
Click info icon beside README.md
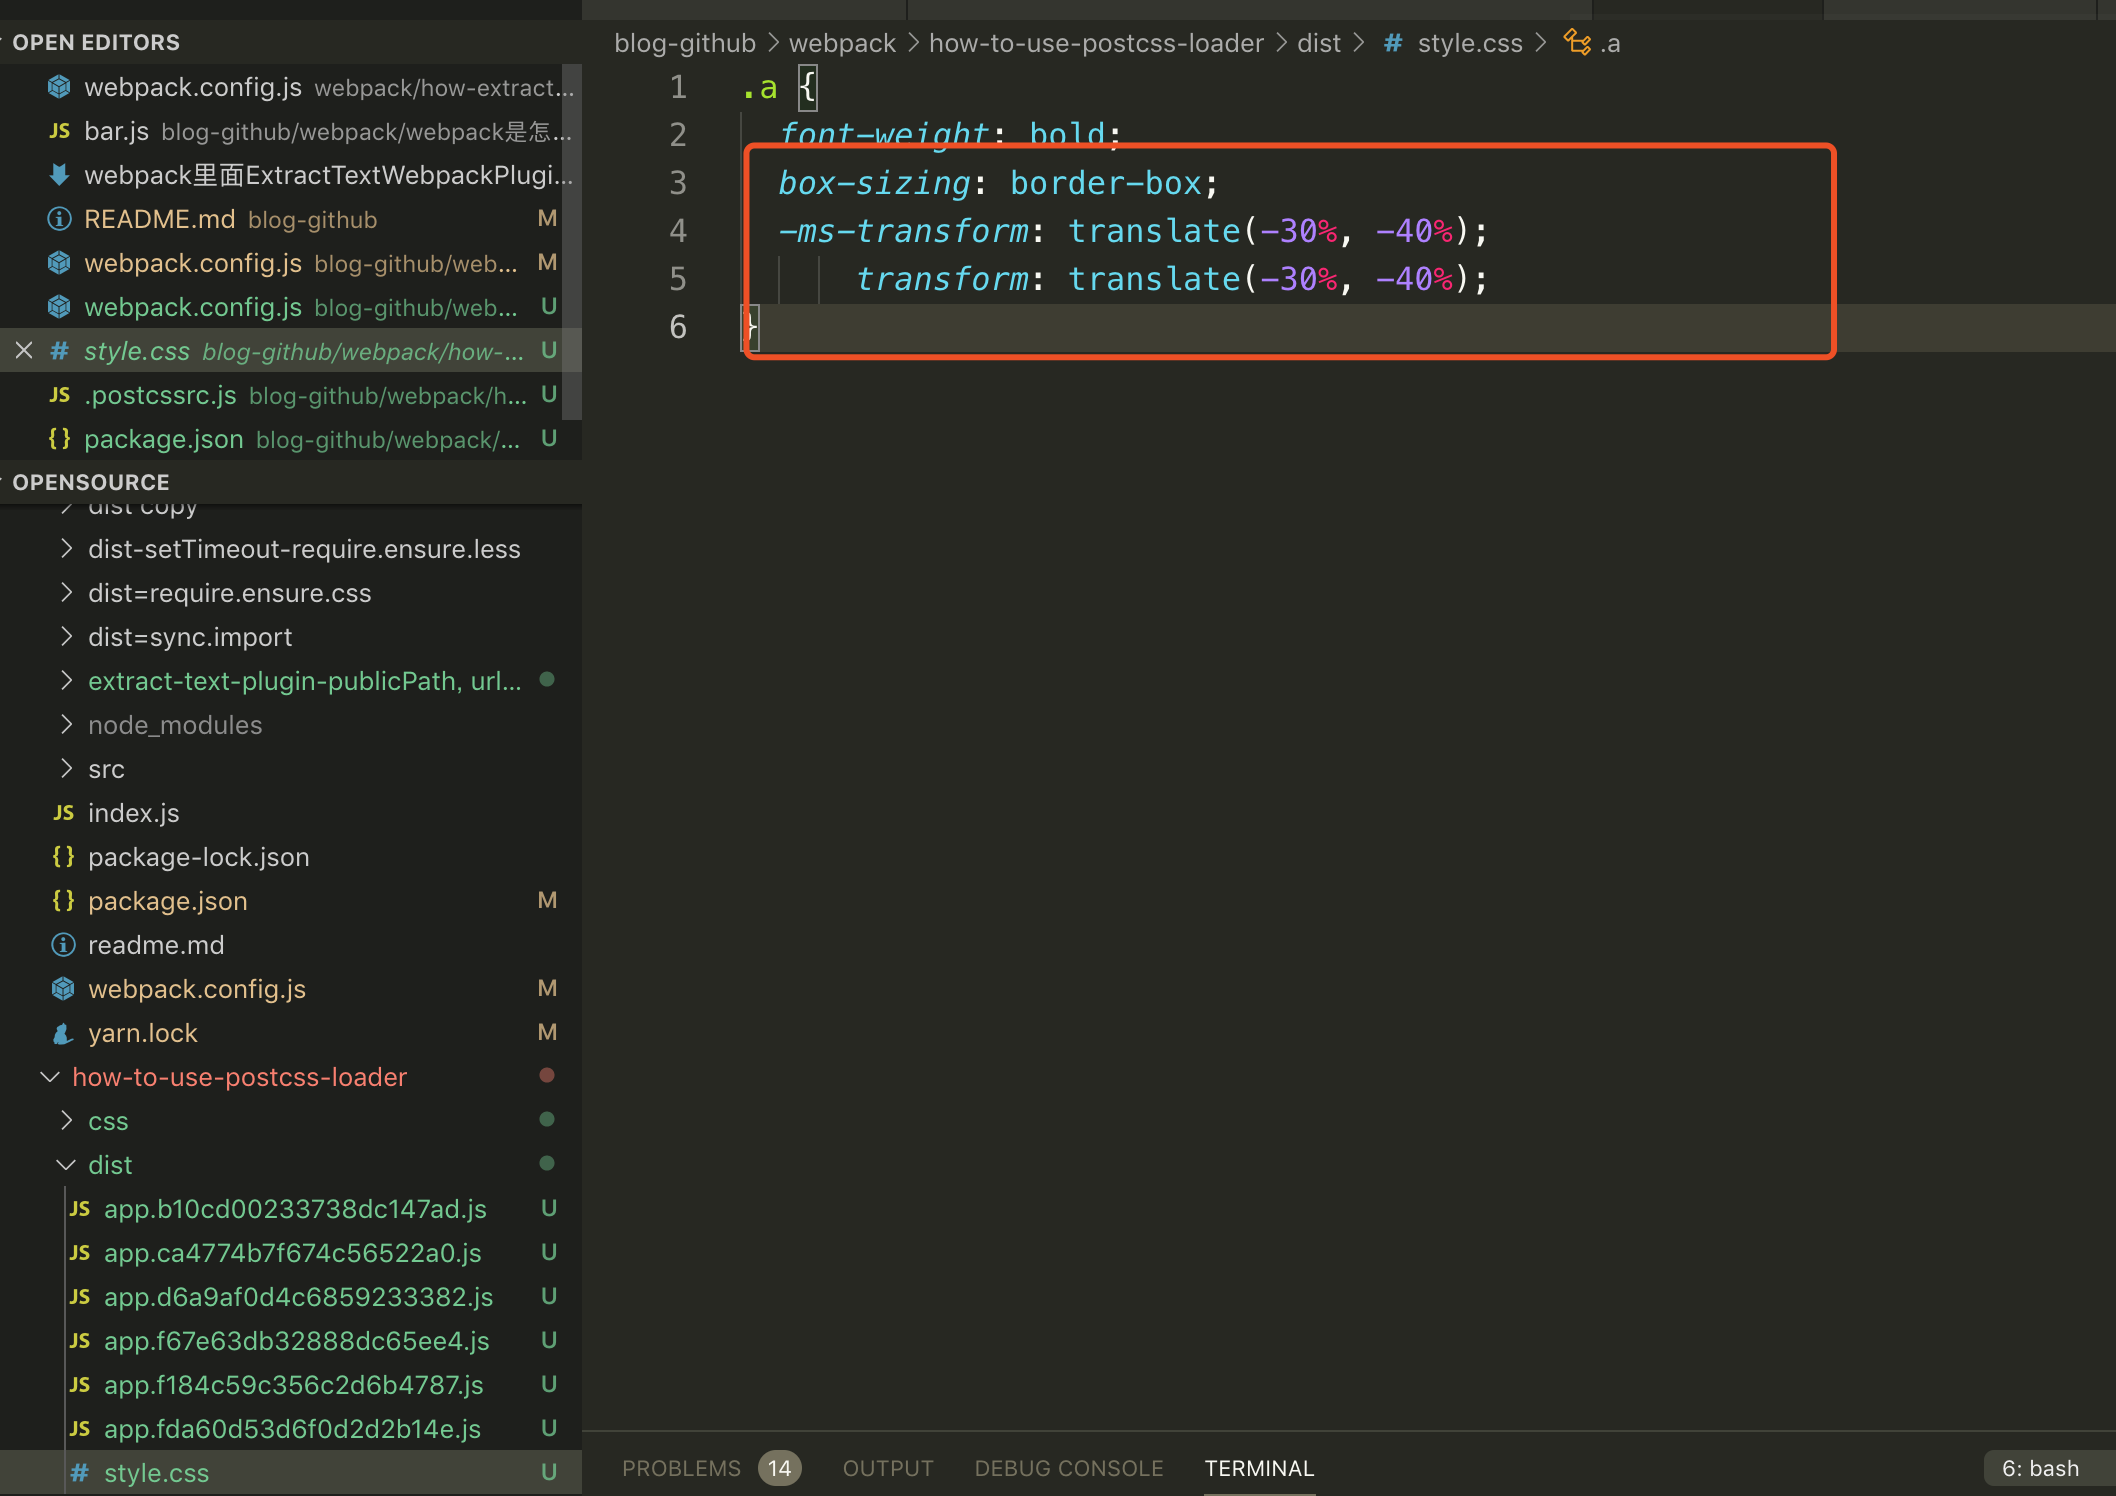tap(59, 219)
